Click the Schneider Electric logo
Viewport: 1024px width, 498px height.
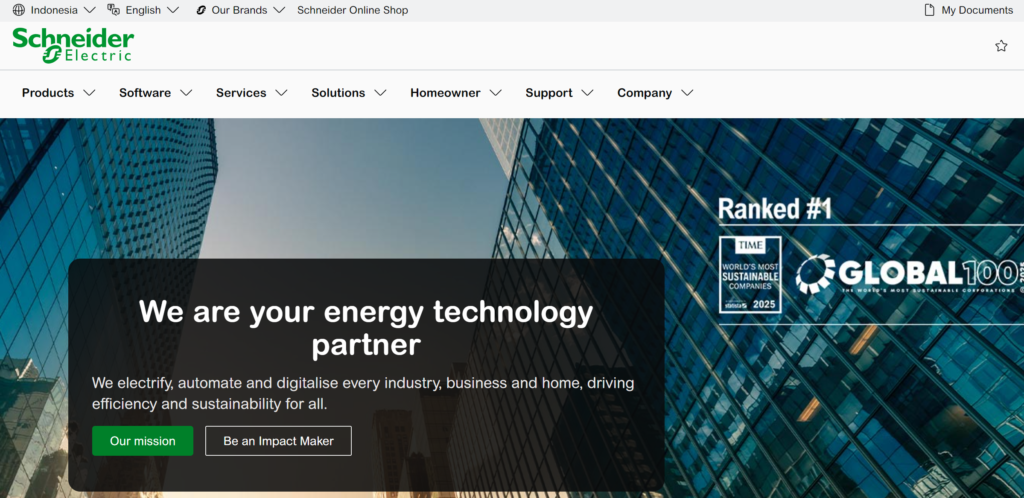coord(73,45)
